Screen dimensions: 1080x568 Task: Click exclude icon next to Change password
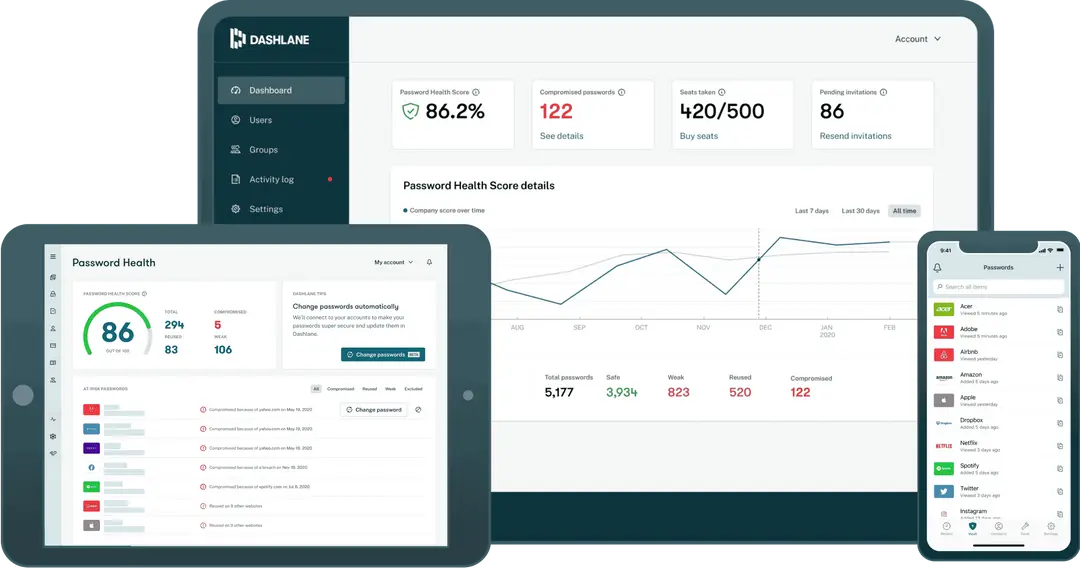[x=418, y=410]
